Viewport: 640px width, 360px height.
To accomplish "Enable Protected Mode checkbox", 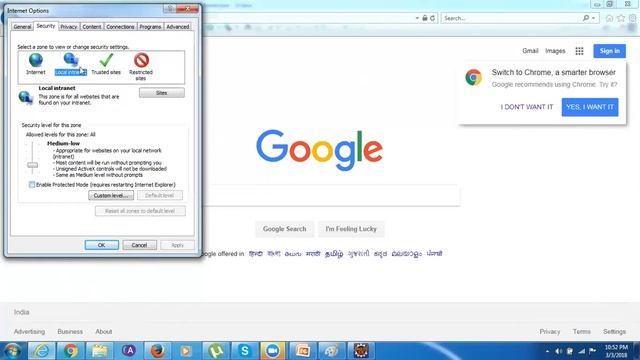I will (32, 184).
